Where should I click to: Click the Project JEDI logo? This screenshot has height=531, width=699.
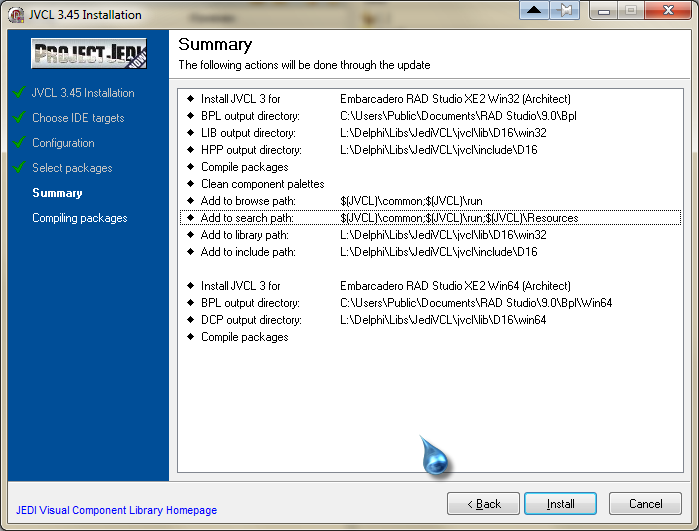pos(89,54)
